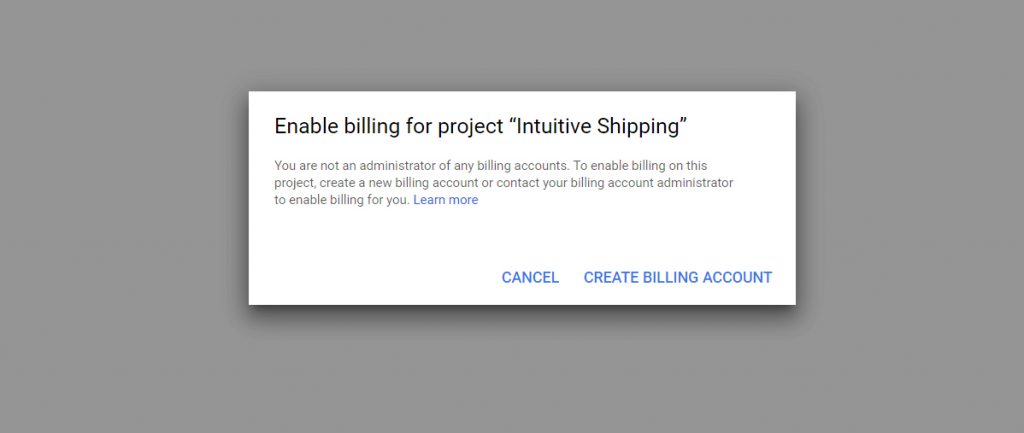Click the word "project," starting second message line

[295, 183]
